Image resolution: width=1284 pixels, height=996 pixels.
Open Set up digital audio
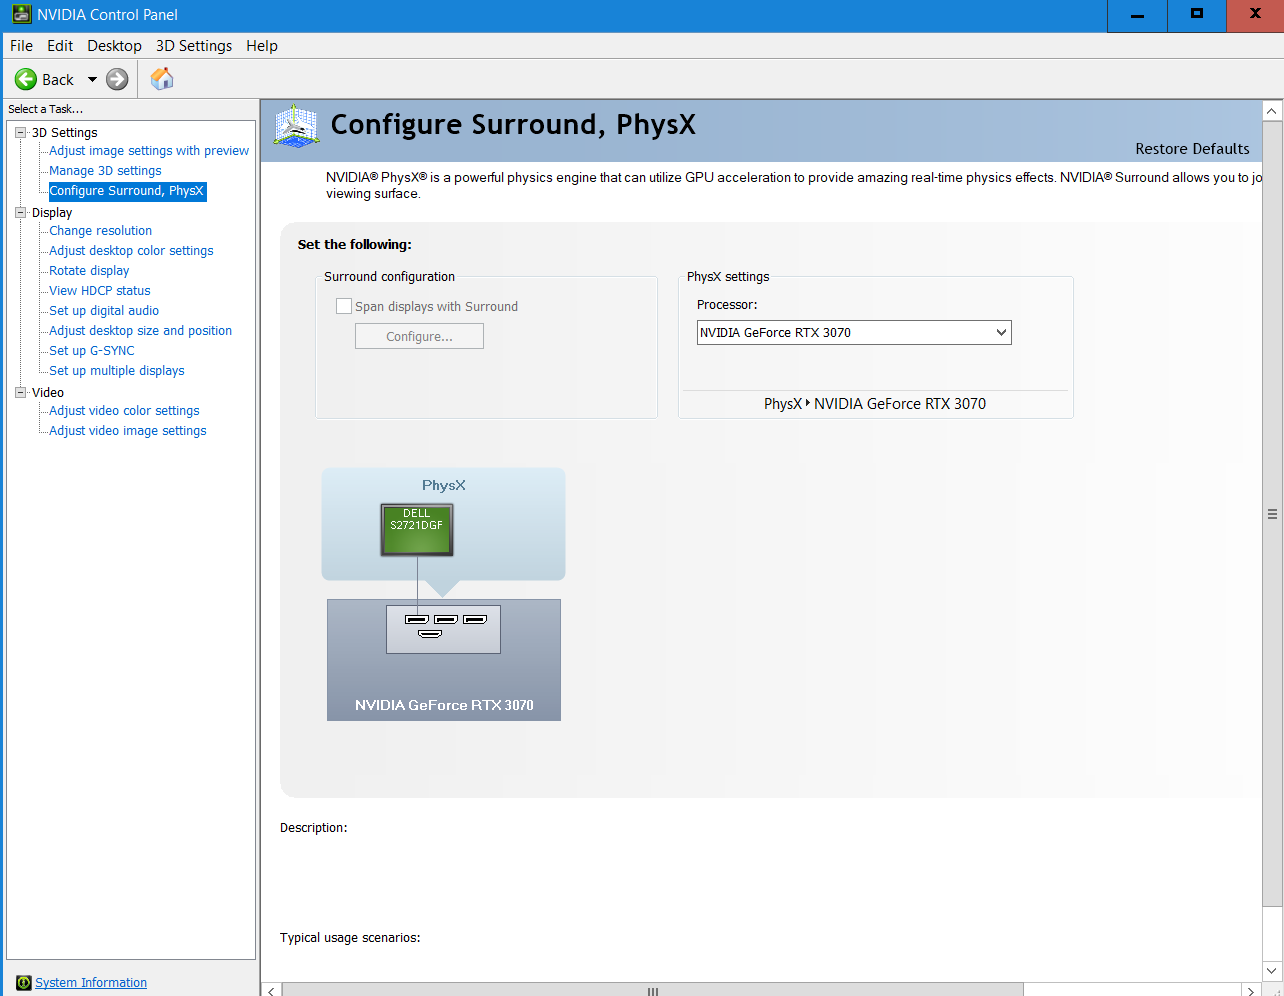(x=104, y=311)
